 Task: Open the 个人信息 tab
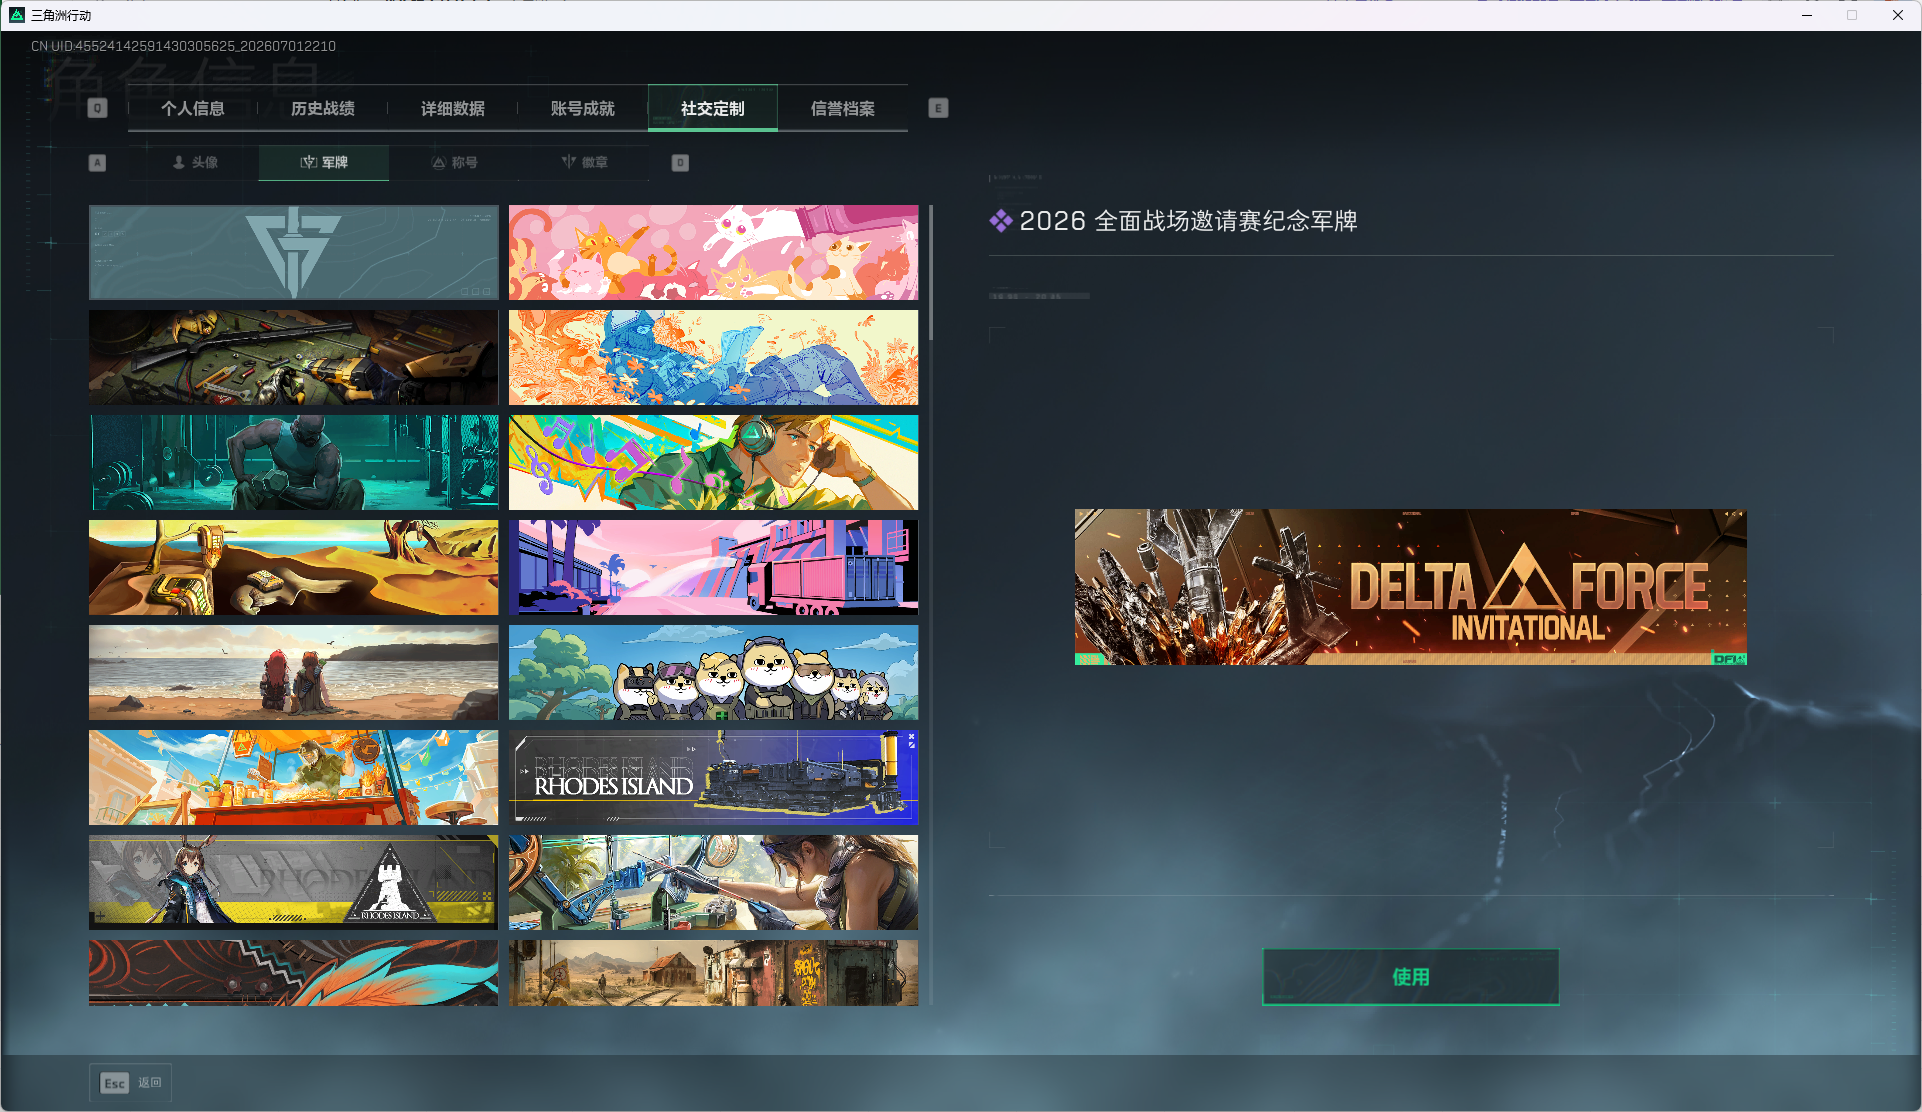[193, 108]
